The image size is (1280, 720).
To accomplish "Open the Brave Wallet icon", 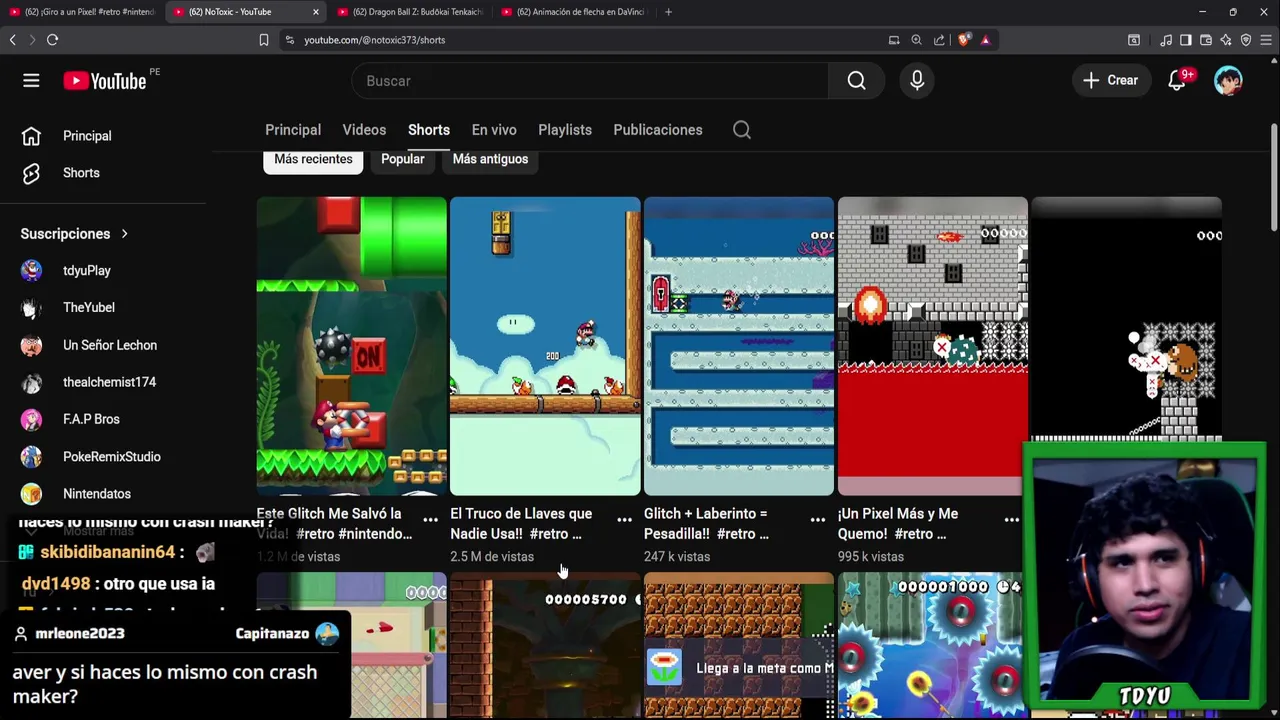I will 1206,40.
